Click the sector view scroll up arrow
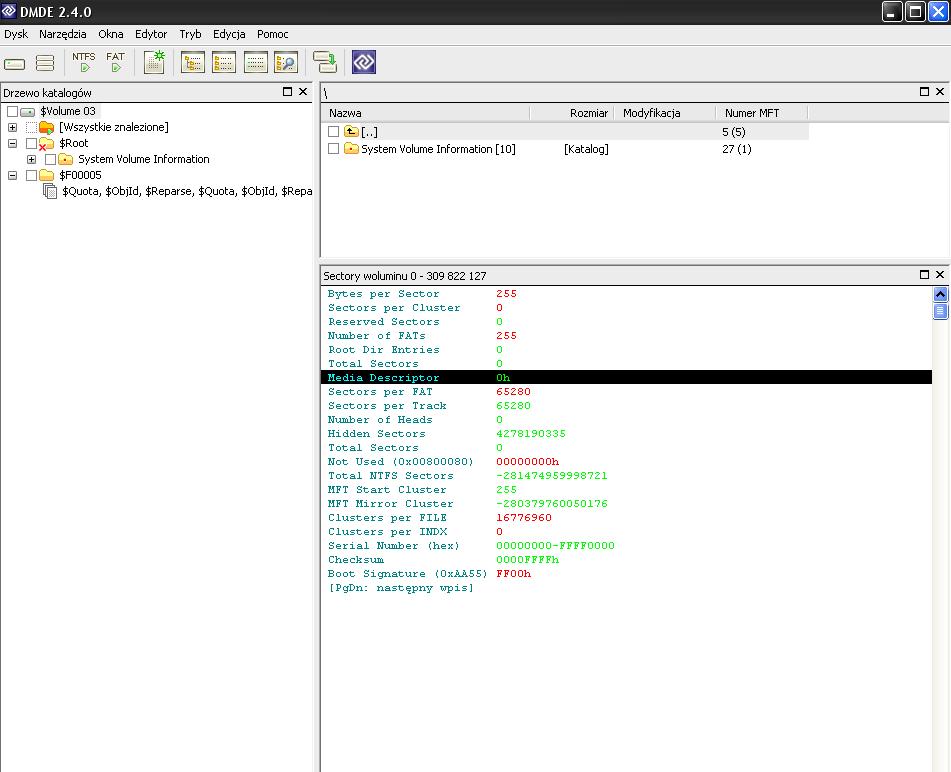951x772 pixels. pyautogui.click(x=940, y=294)
